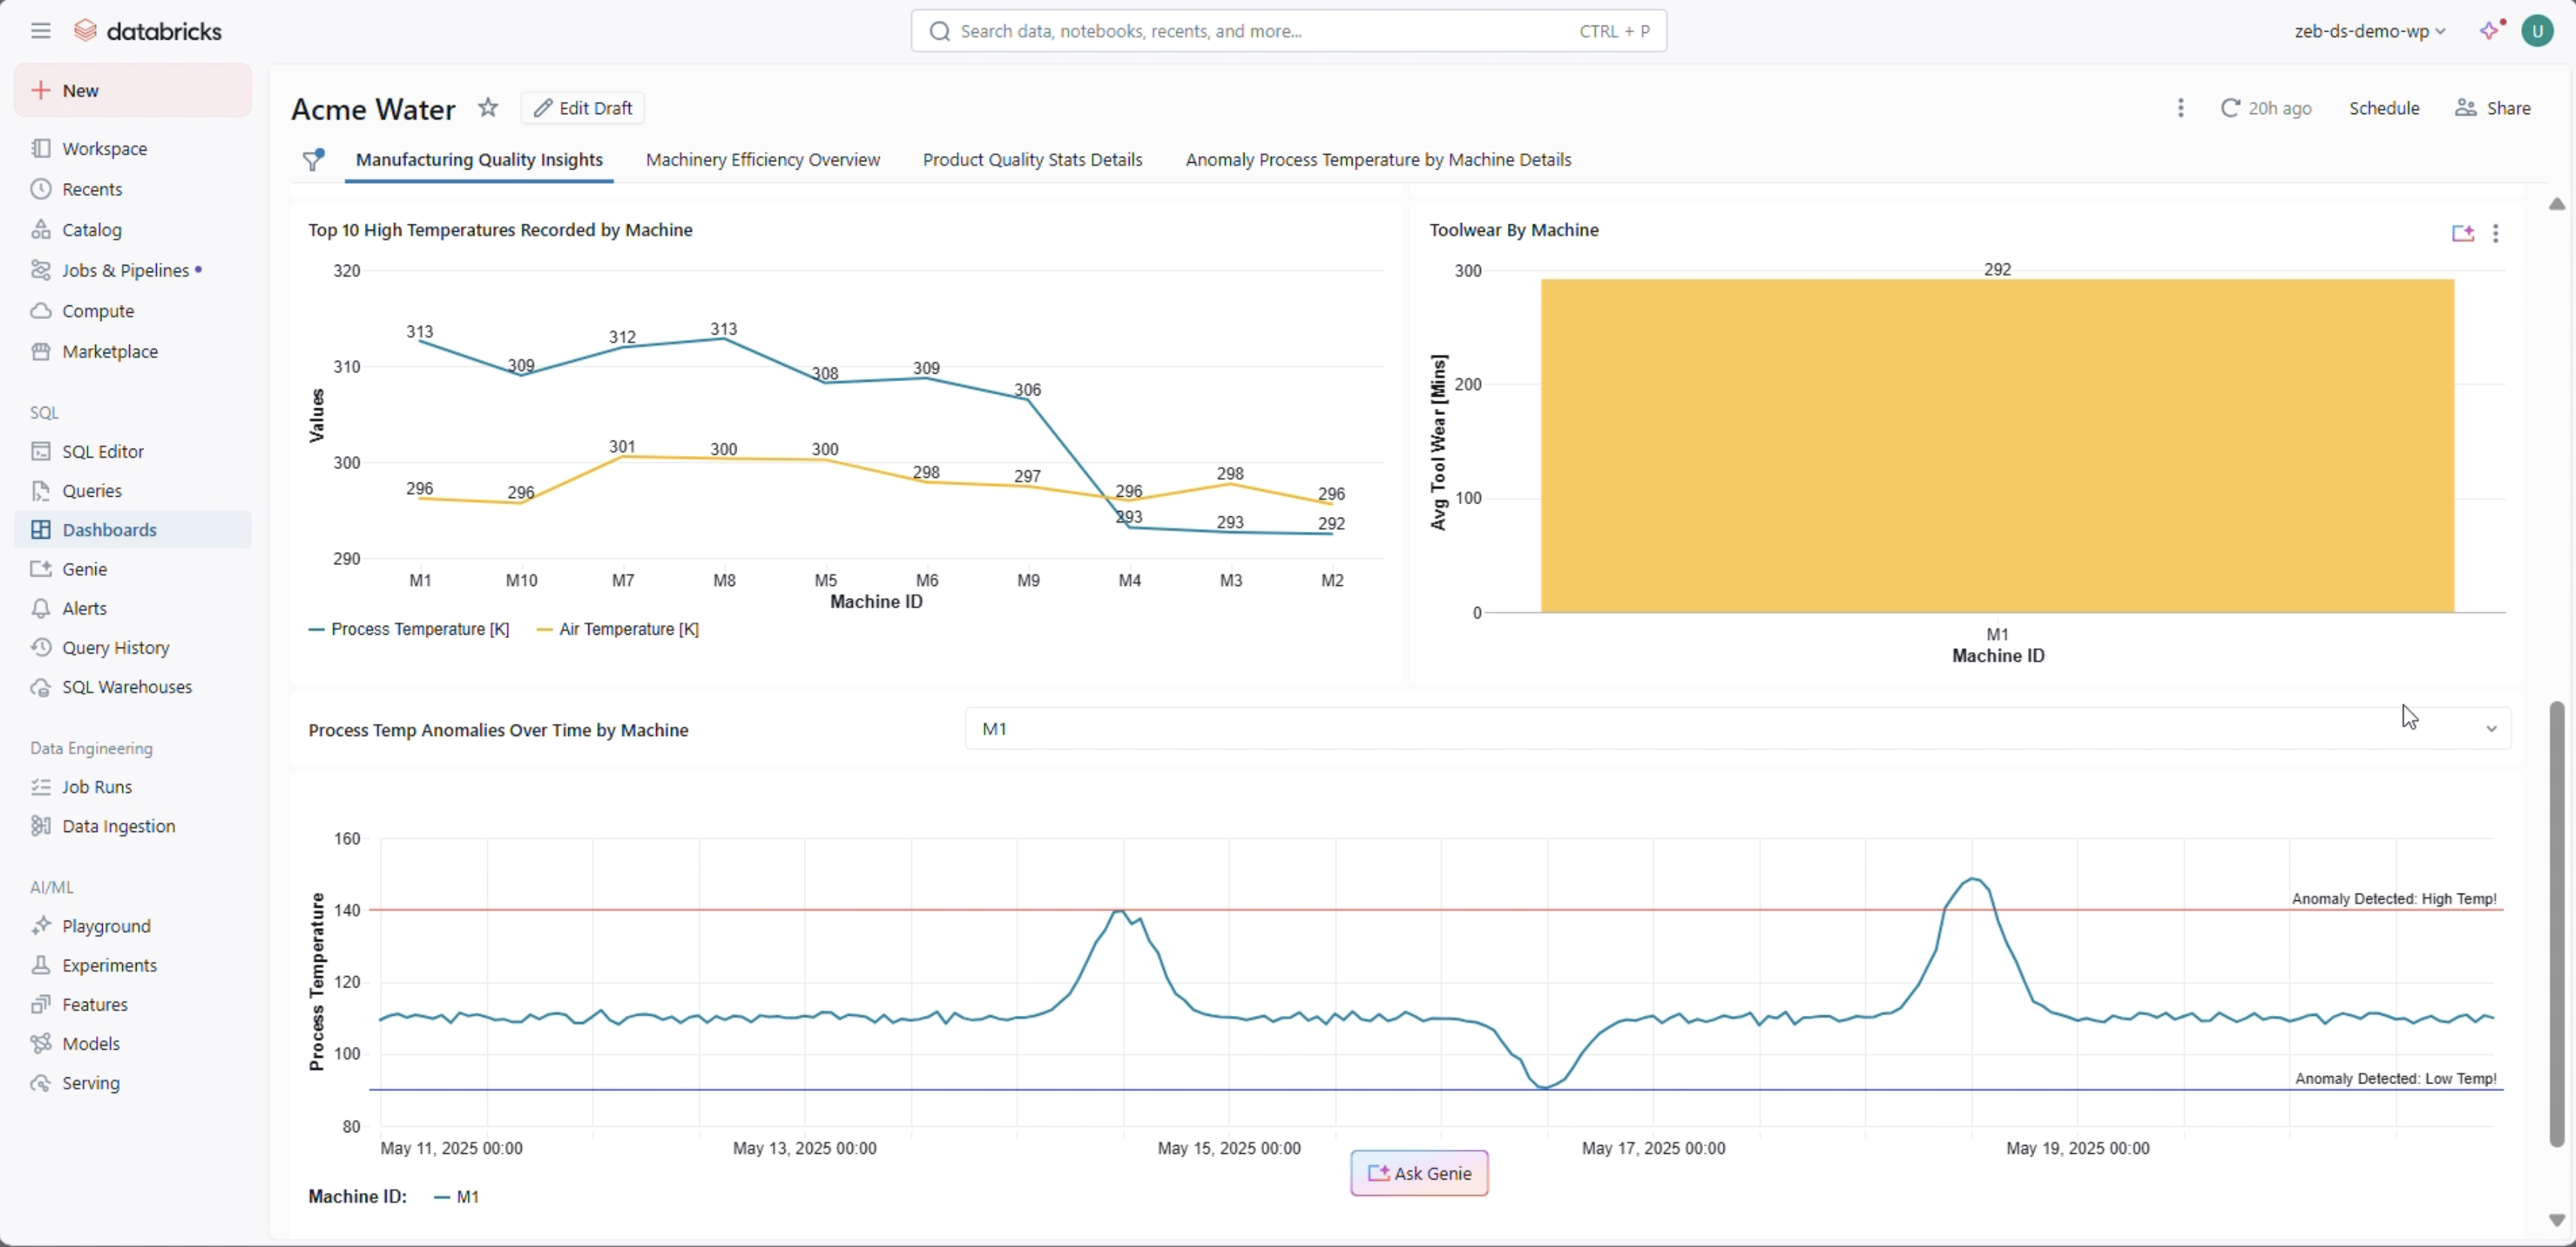Open the user avatar U profile
Viewport: 2576px width, 1247px height.
point(2537,31)
